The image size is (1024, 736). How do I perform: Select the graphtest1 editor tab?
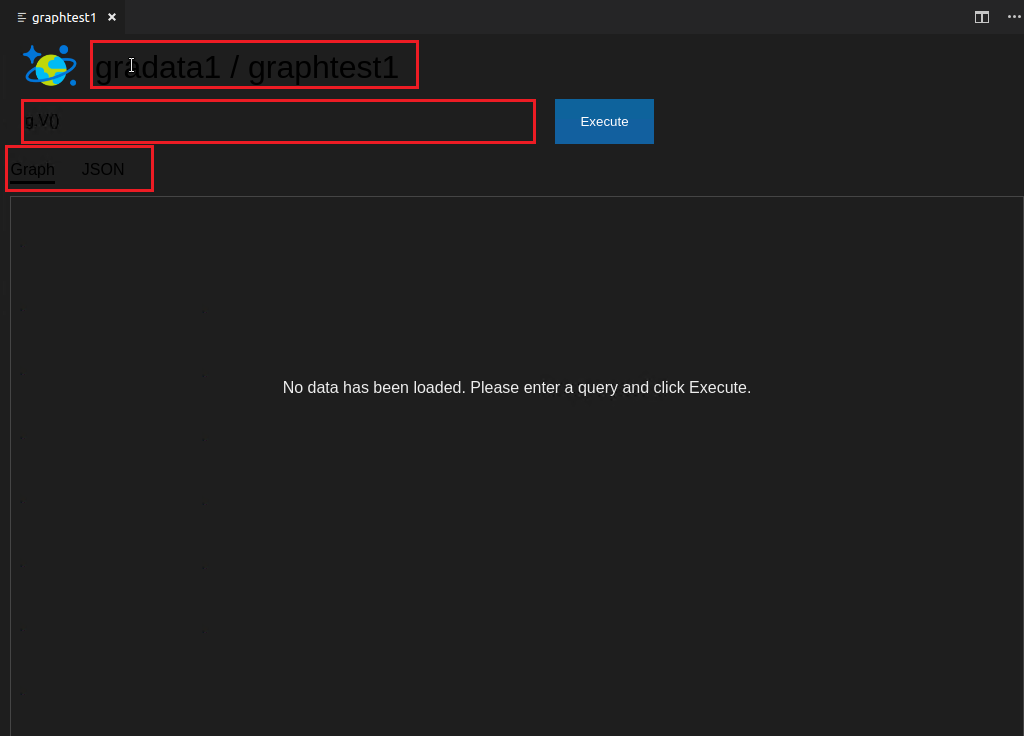[62, 17]
